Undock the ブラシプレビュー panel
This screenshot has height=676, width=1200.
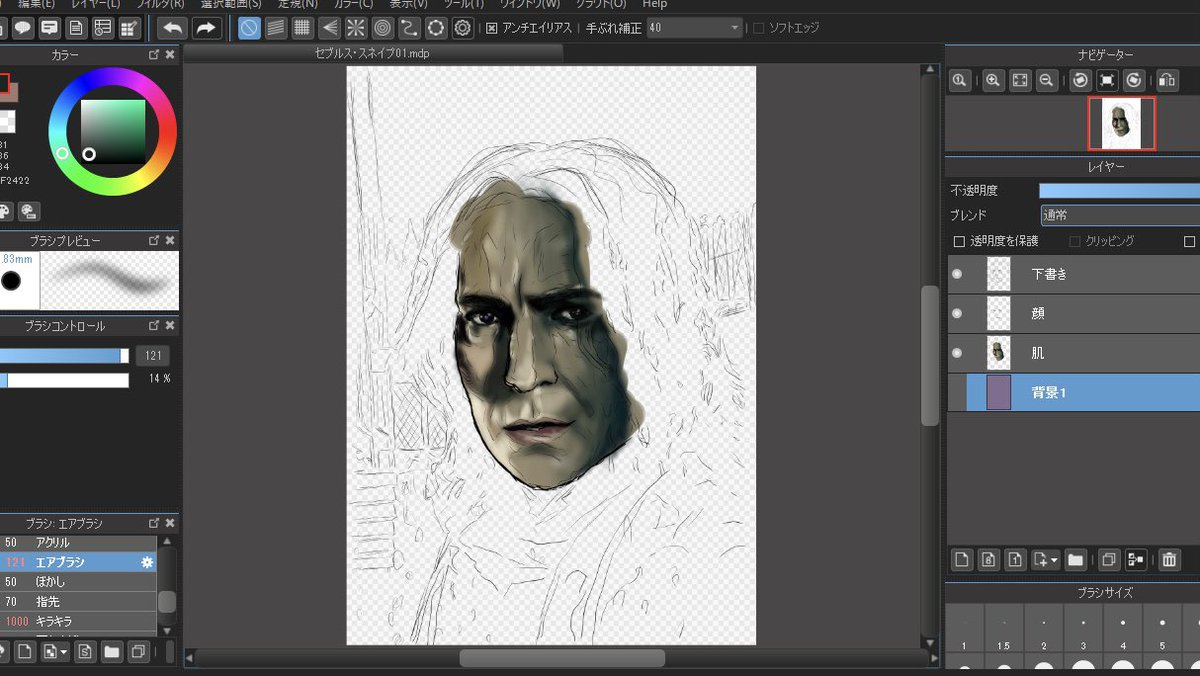coord(154,240)
